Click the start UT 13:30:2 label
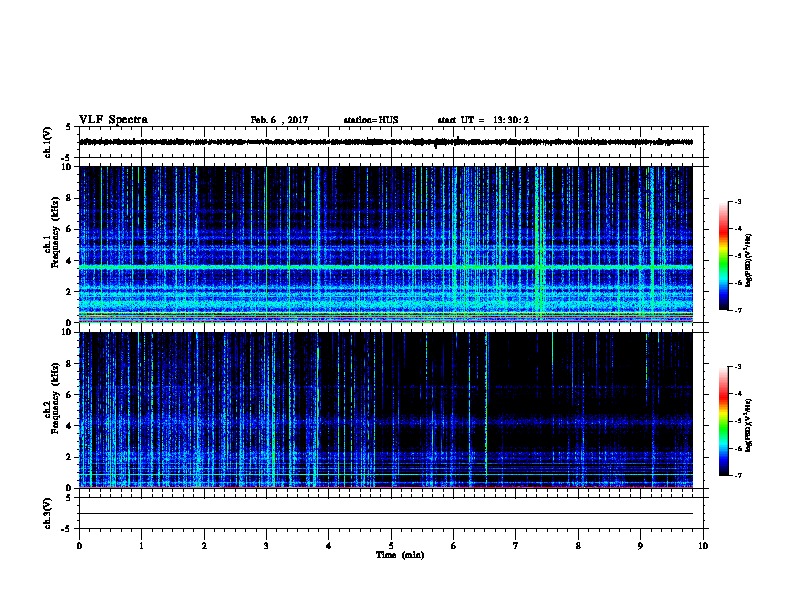Screen dimensions: 792x612 (483, 120)
